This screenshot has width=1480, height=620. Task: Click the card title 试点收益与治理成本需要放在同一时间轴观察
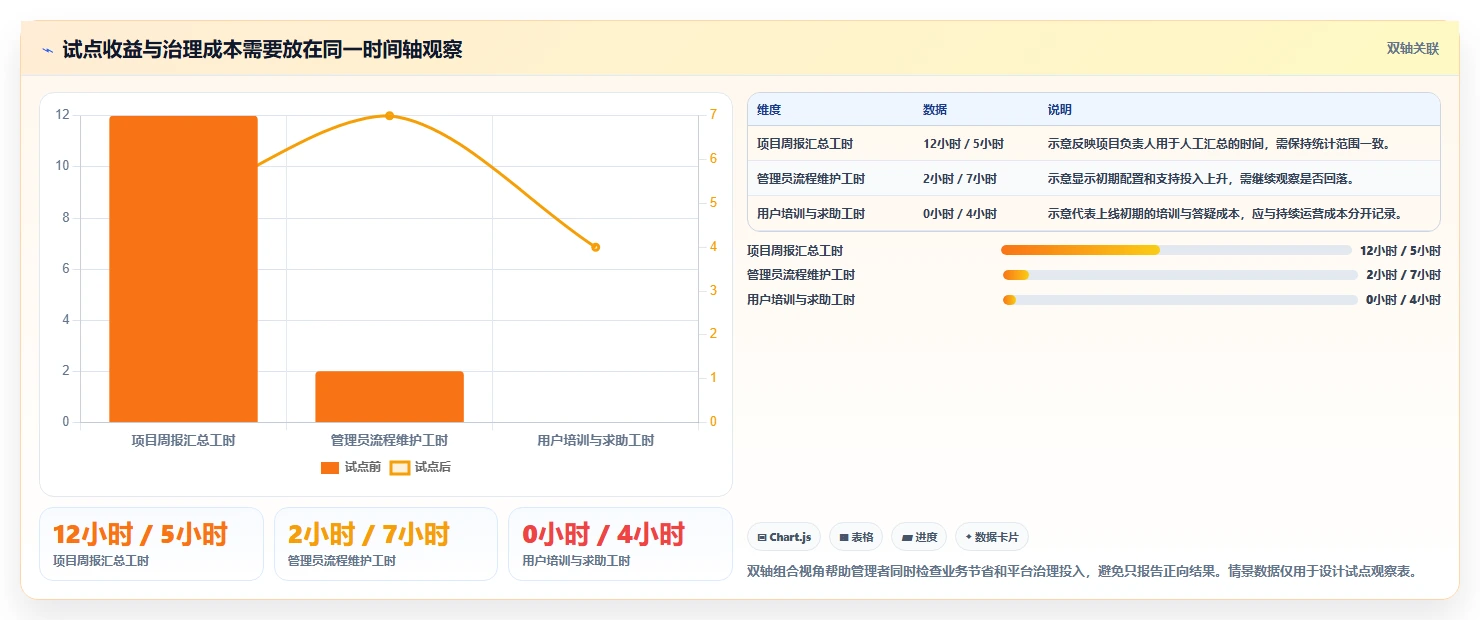(262, 50)
